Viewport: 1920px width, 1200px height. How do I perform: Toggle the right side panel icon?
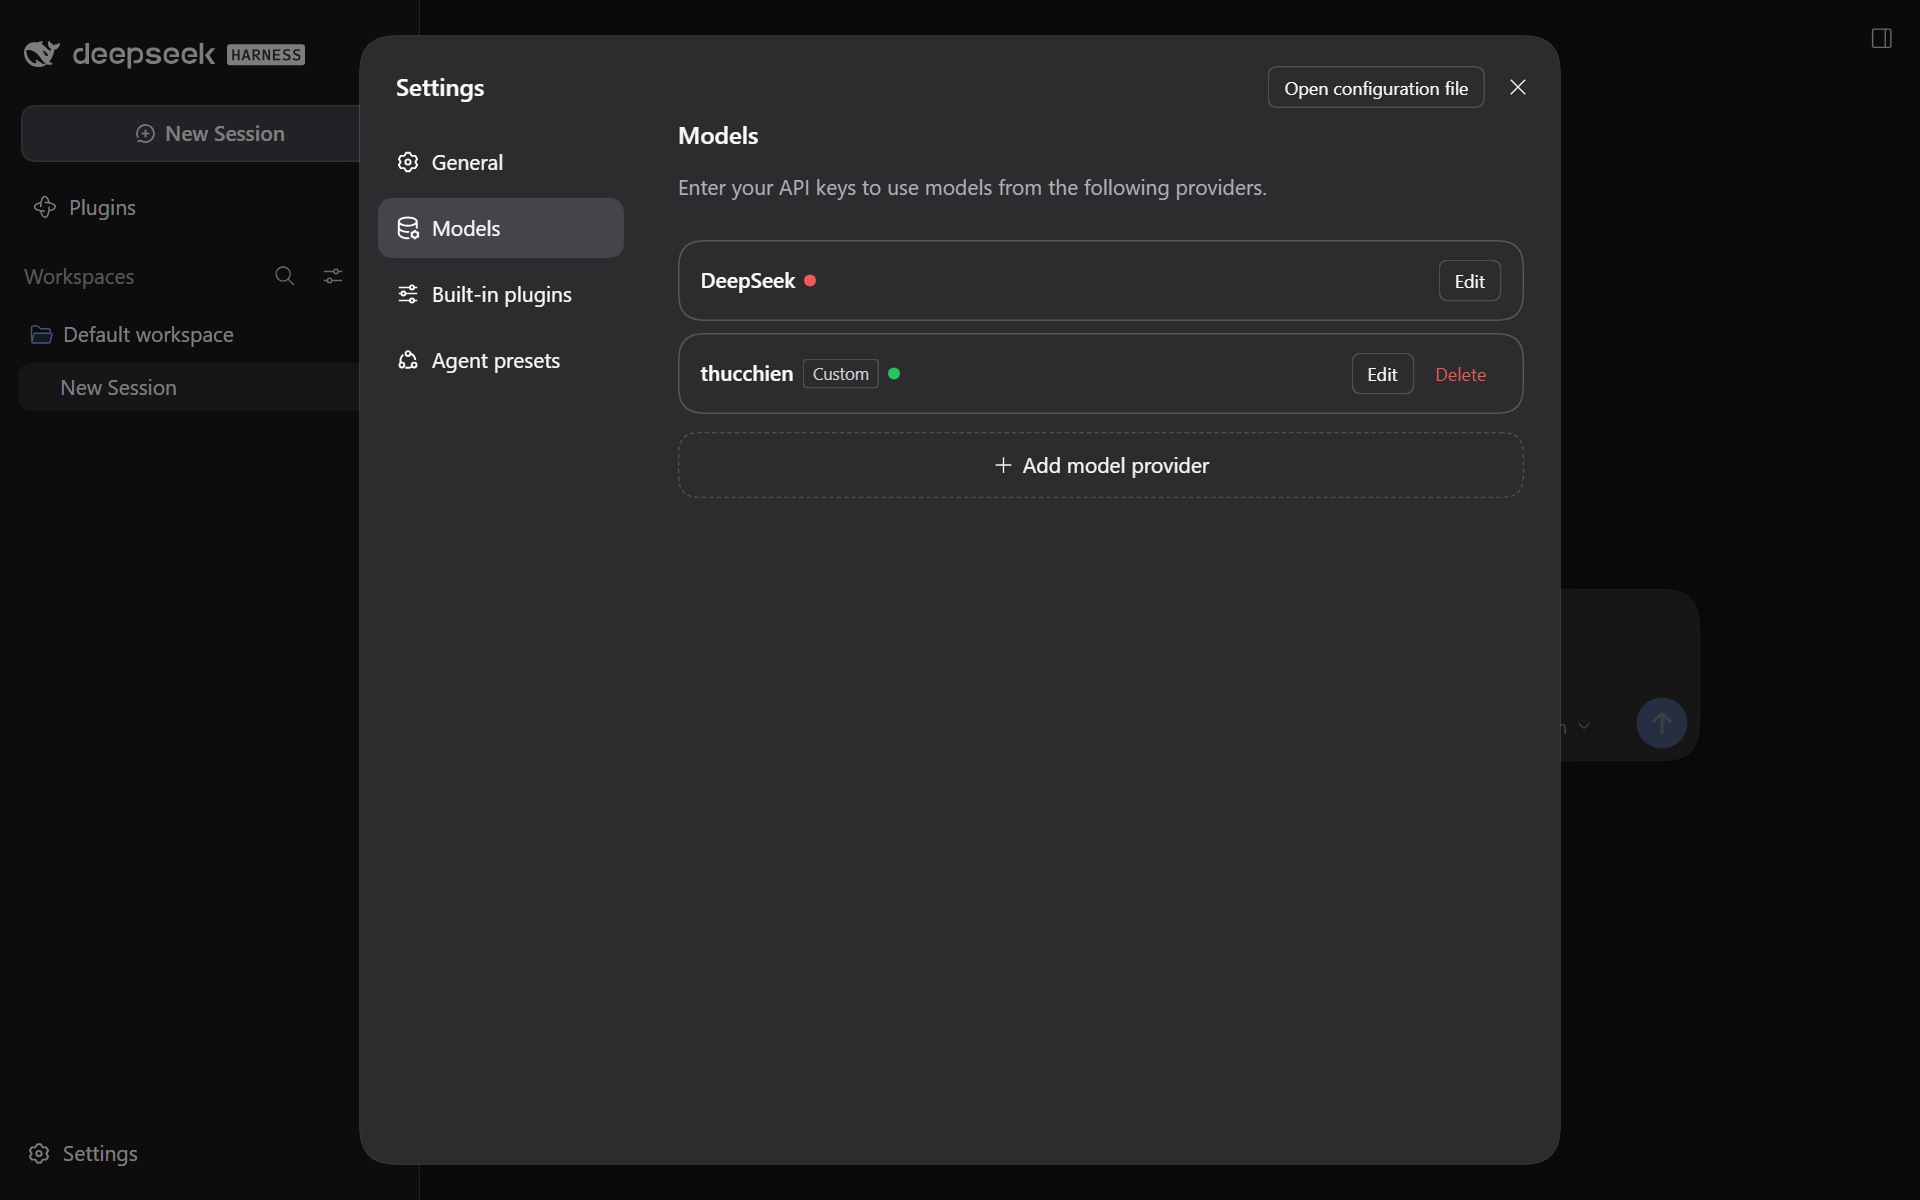[1881, 38]
